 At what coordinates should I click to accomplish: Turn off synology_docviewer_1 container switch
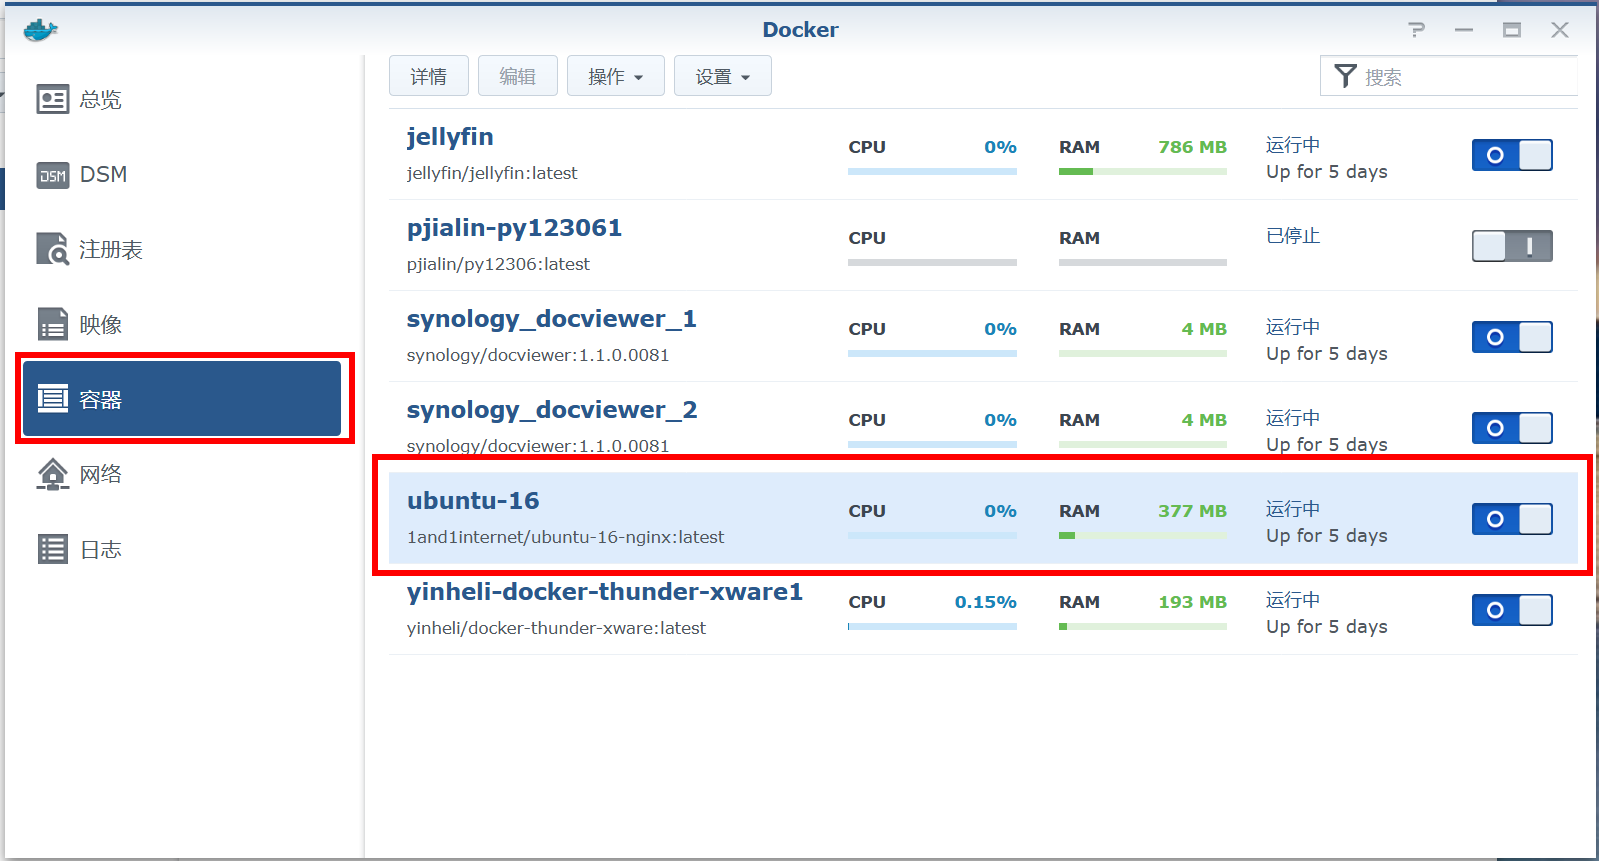pos(1512,337)
